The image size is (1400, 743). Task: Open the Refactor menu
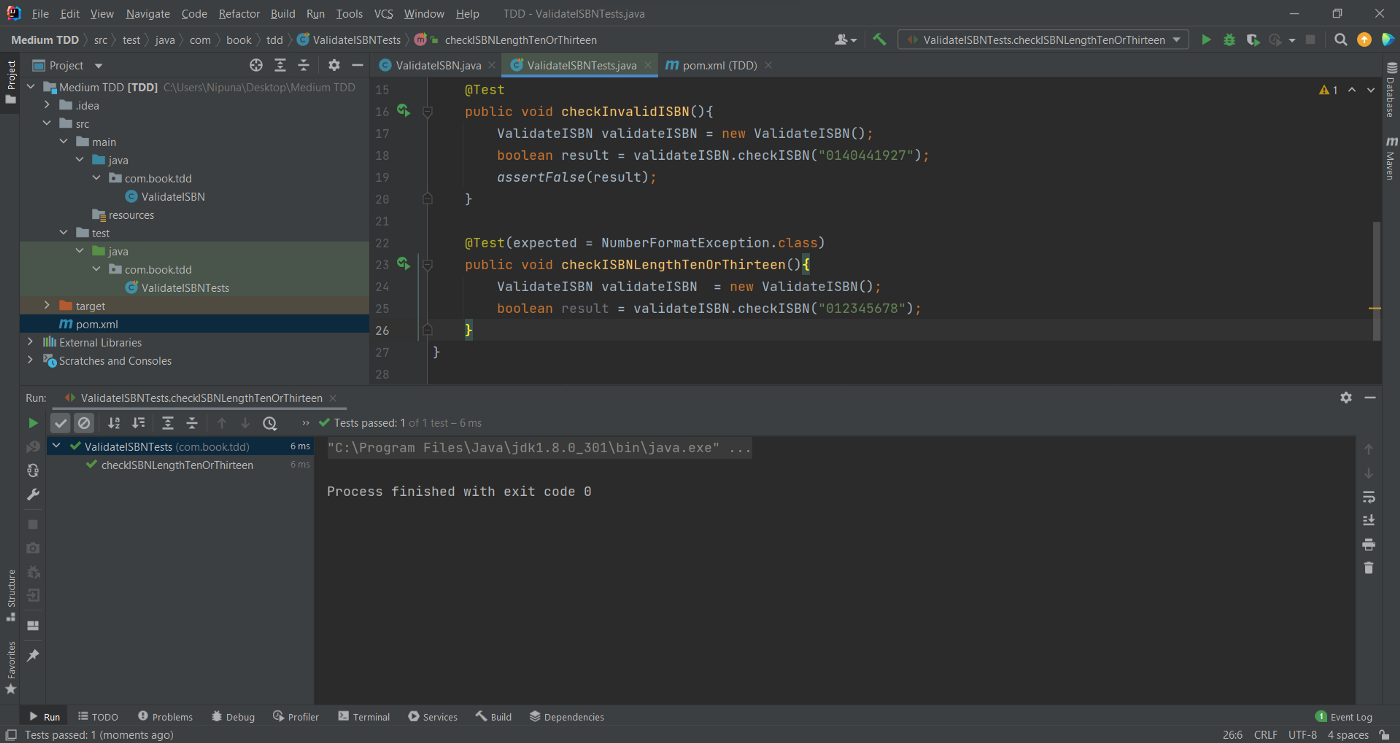pos(239,14)
